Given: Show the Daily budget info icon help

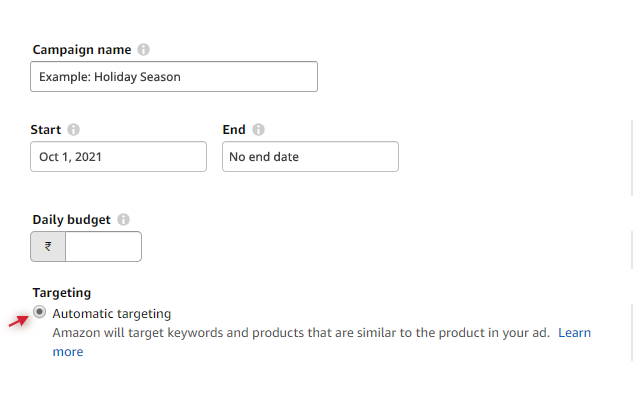Looking at the screenshot, I should [123, 219].
